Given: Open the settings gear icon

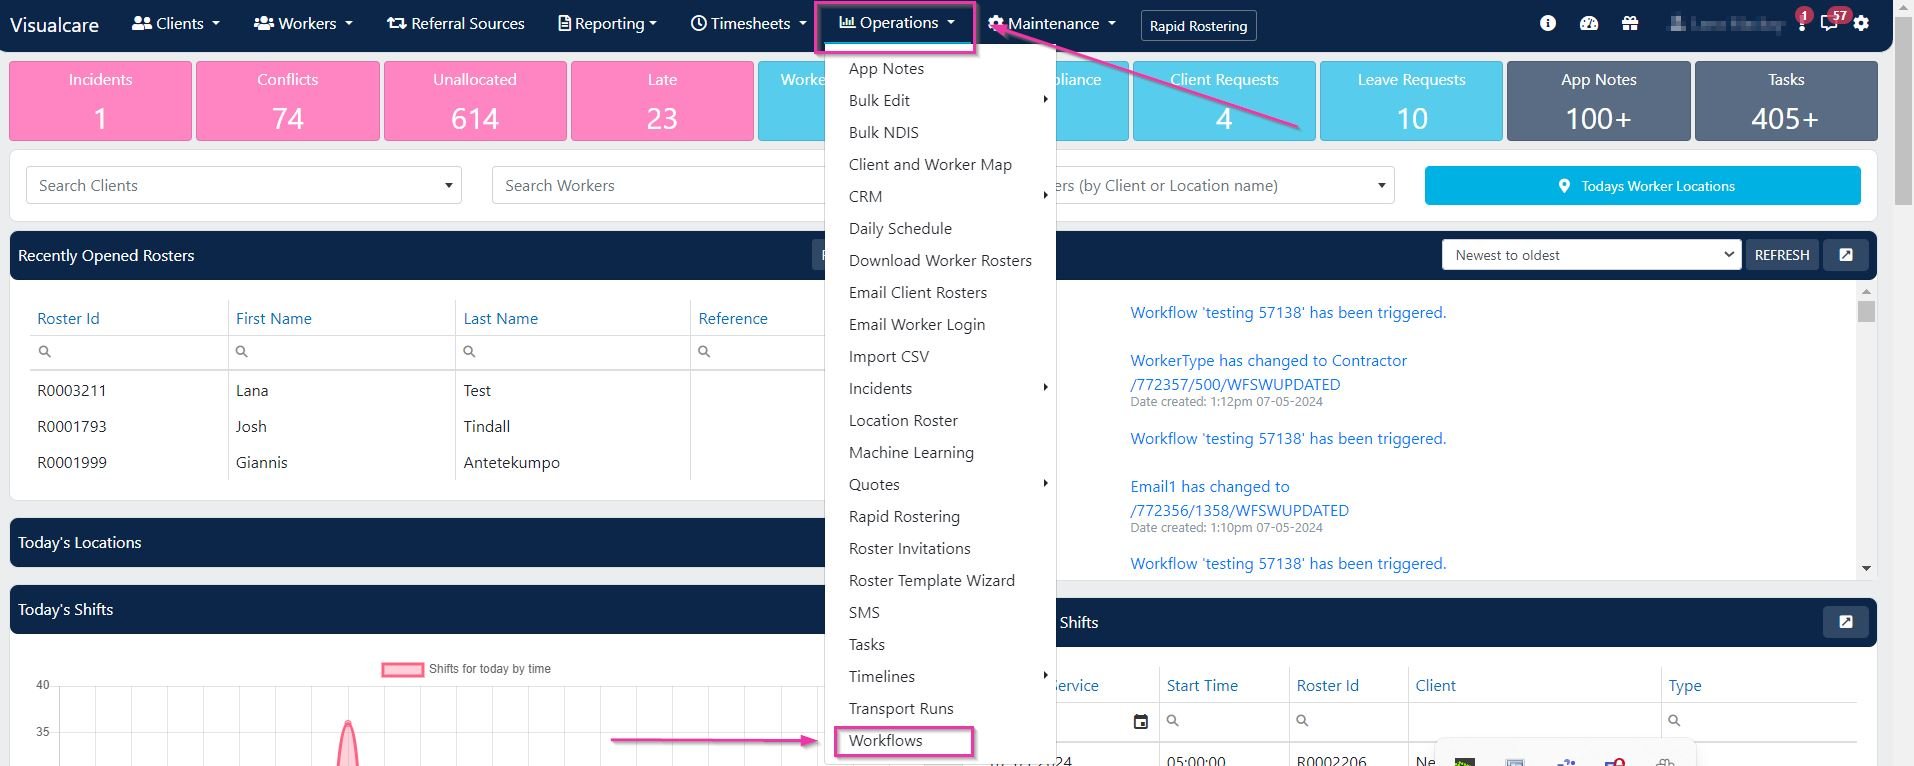Looking at the screenshot, I should point(1861,23).
